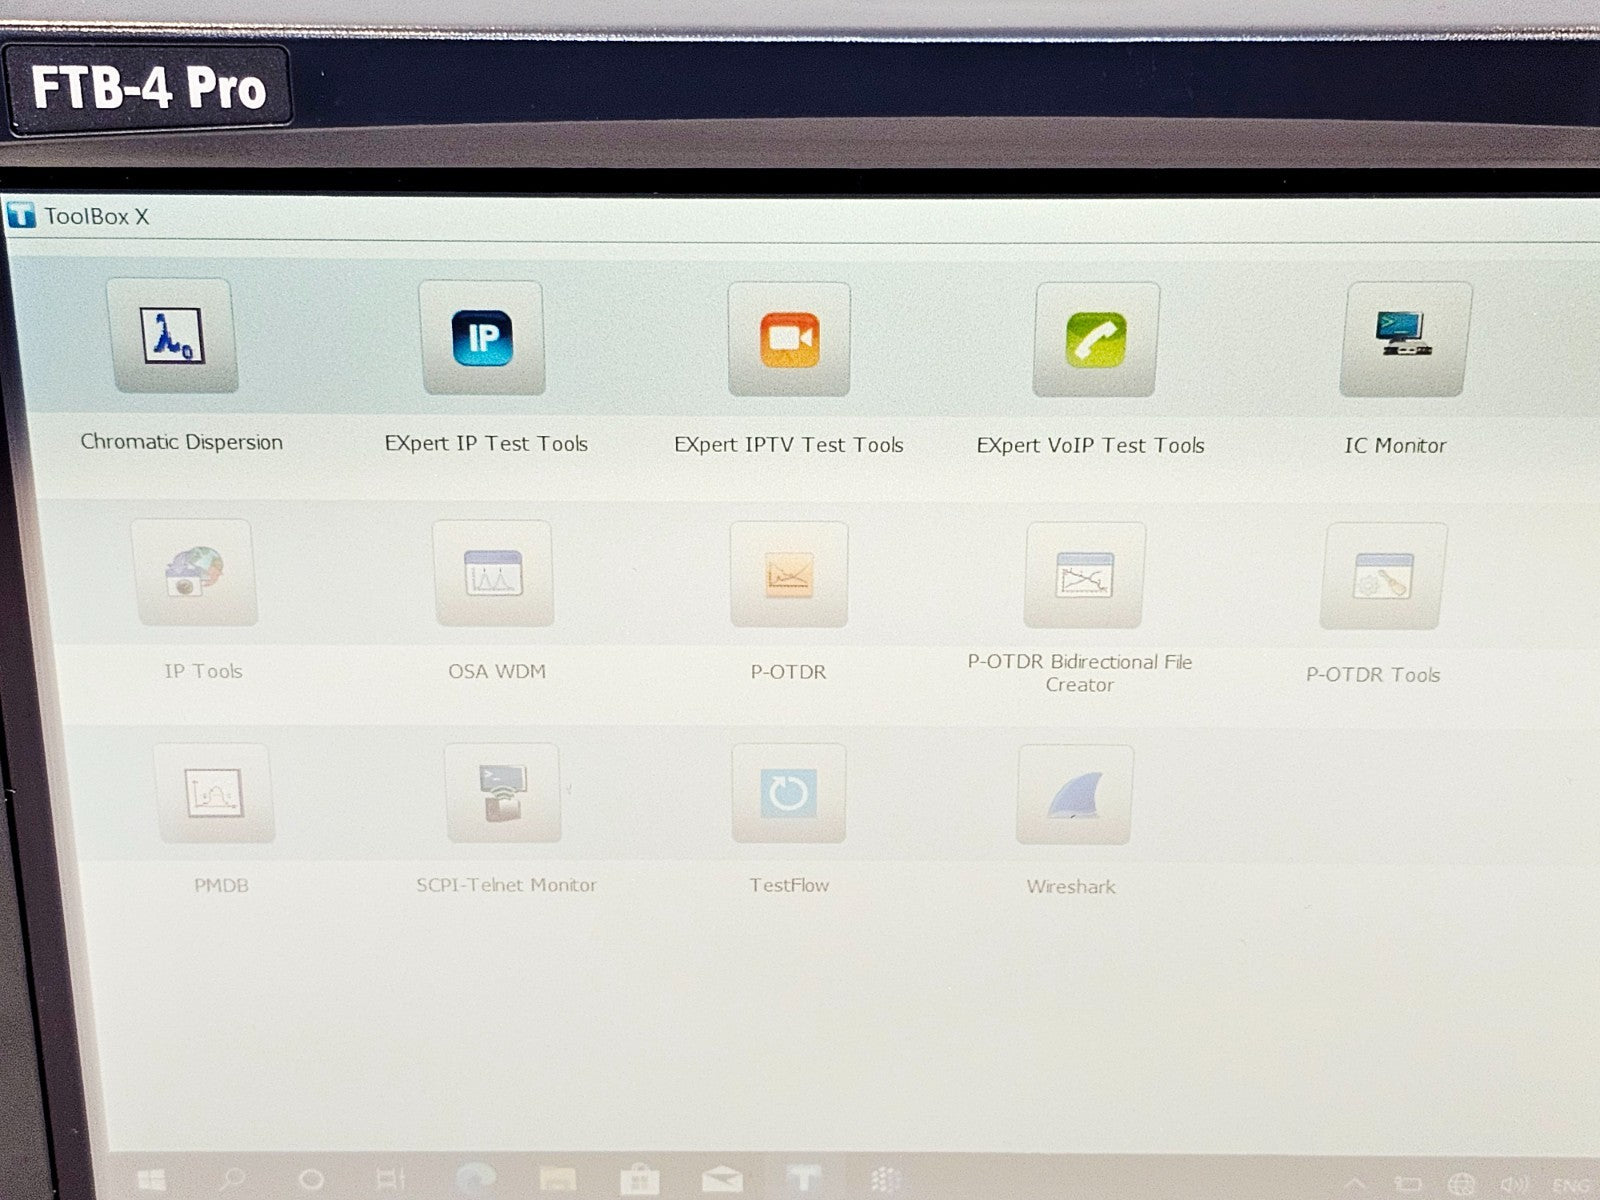
Task: Click the "OSA WDM" label
Action: 497,672
